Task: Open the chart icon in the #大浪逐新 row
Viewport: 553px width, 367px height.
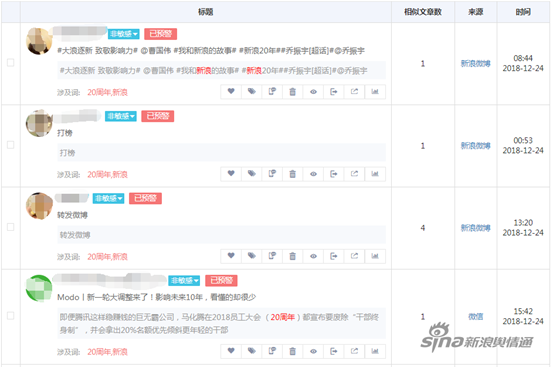Action: [x=375, y=92]
